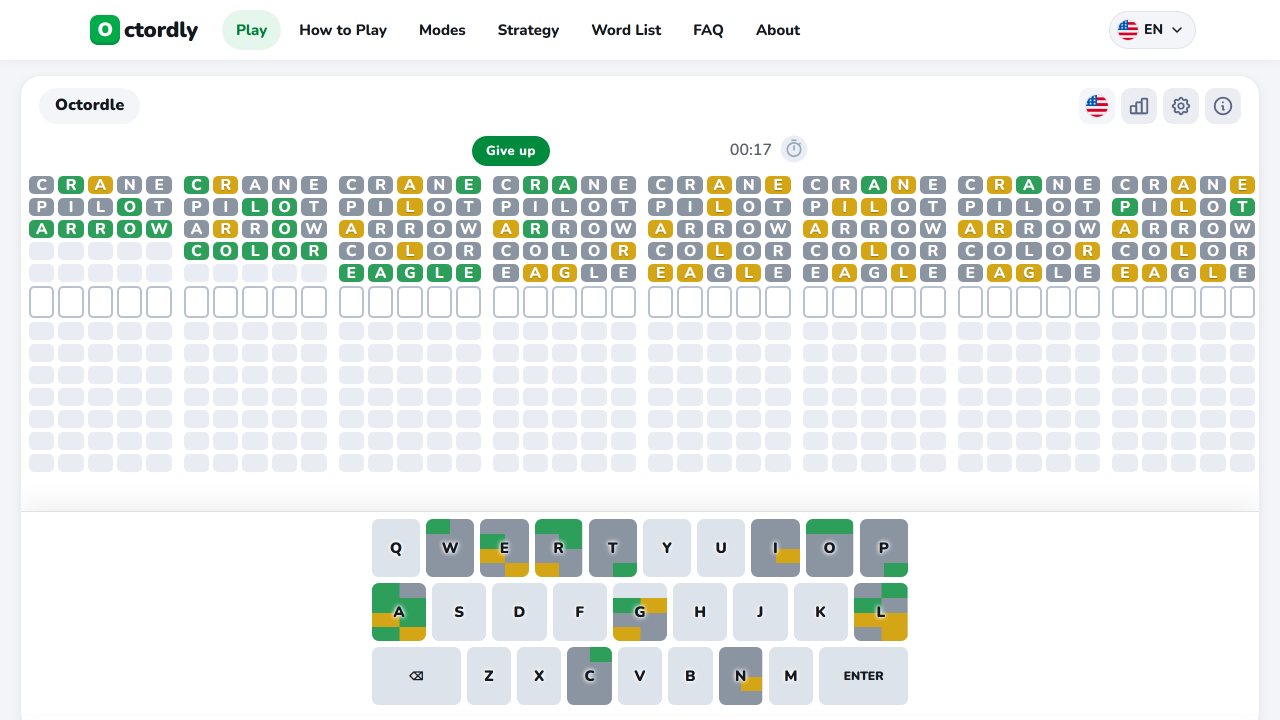The width and height of the screenshot is (1280, 720).
Task: Open the About page
Action: (x=778, y=30)
